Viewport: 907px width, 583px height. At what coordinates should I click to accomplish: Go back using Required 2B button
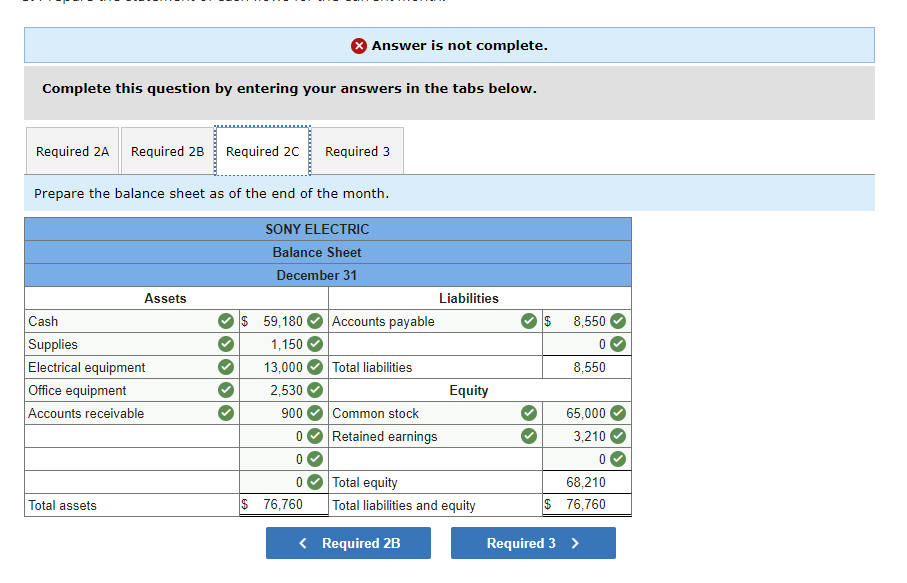point(348,543)
